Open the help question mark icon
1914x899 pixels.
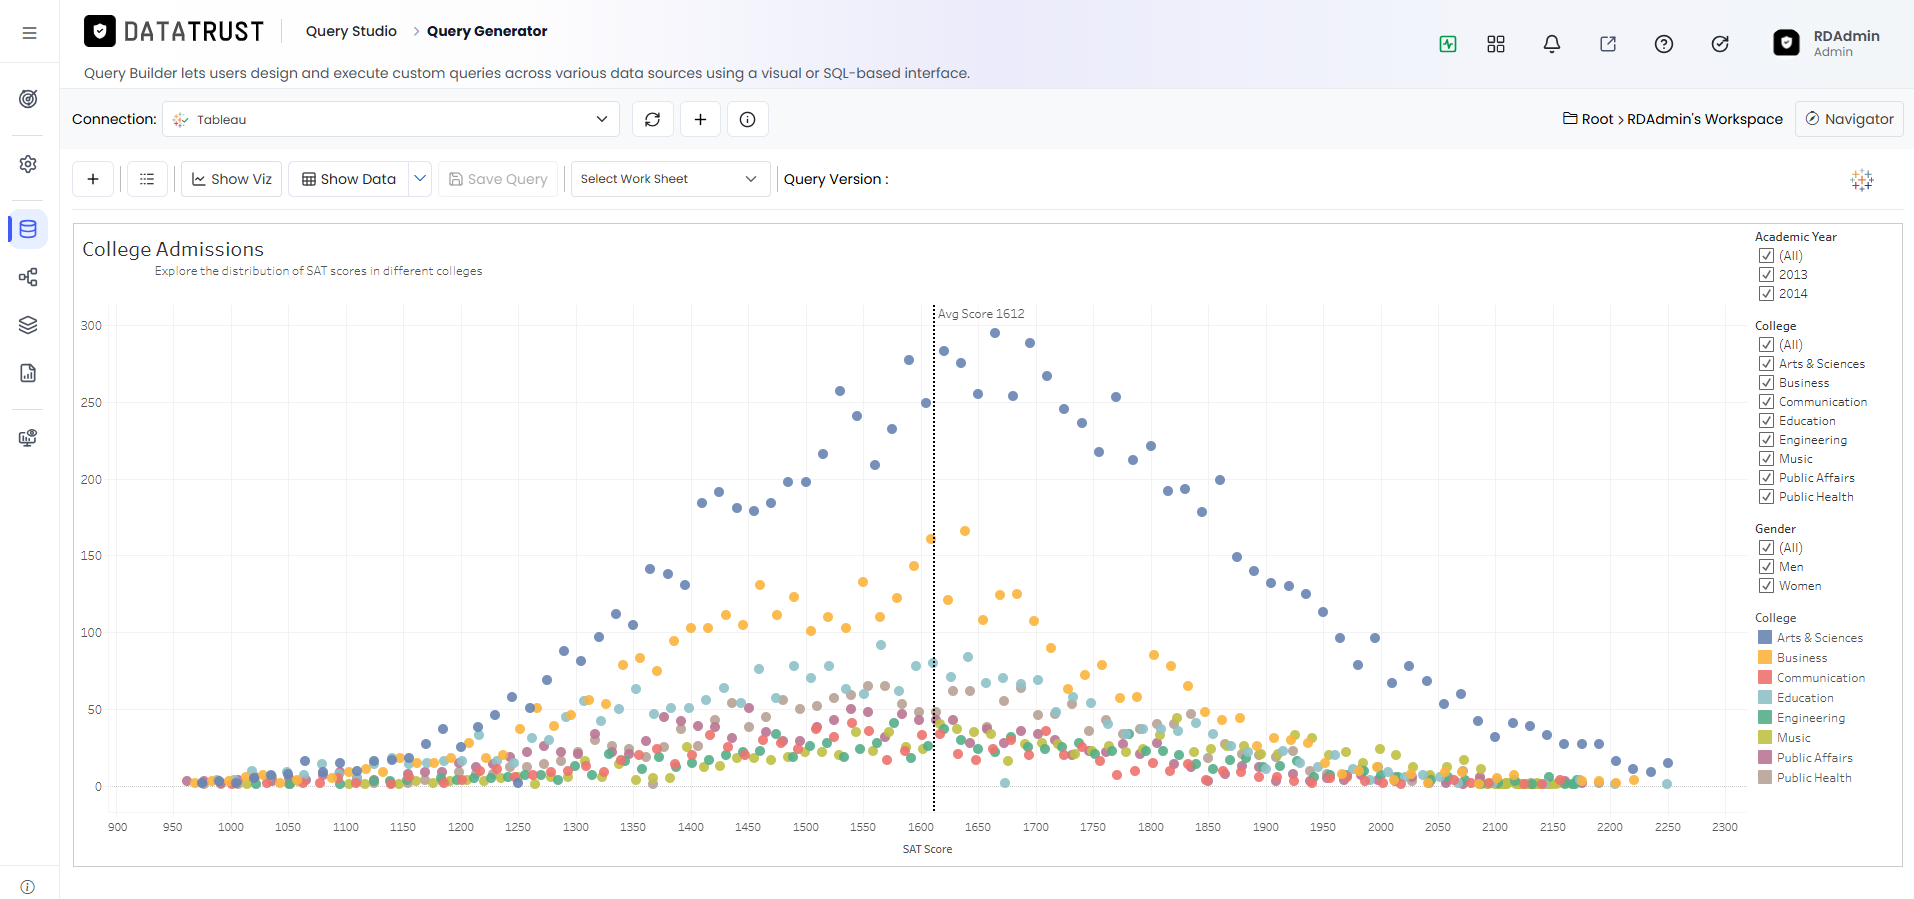(x=1663, y=44)
